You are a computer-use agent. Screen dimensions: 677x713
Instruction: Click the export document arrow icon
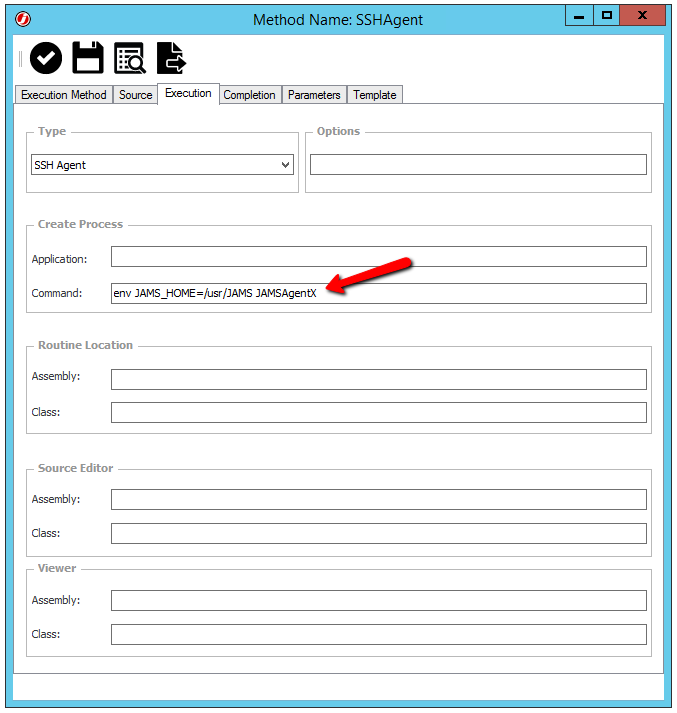171,58
